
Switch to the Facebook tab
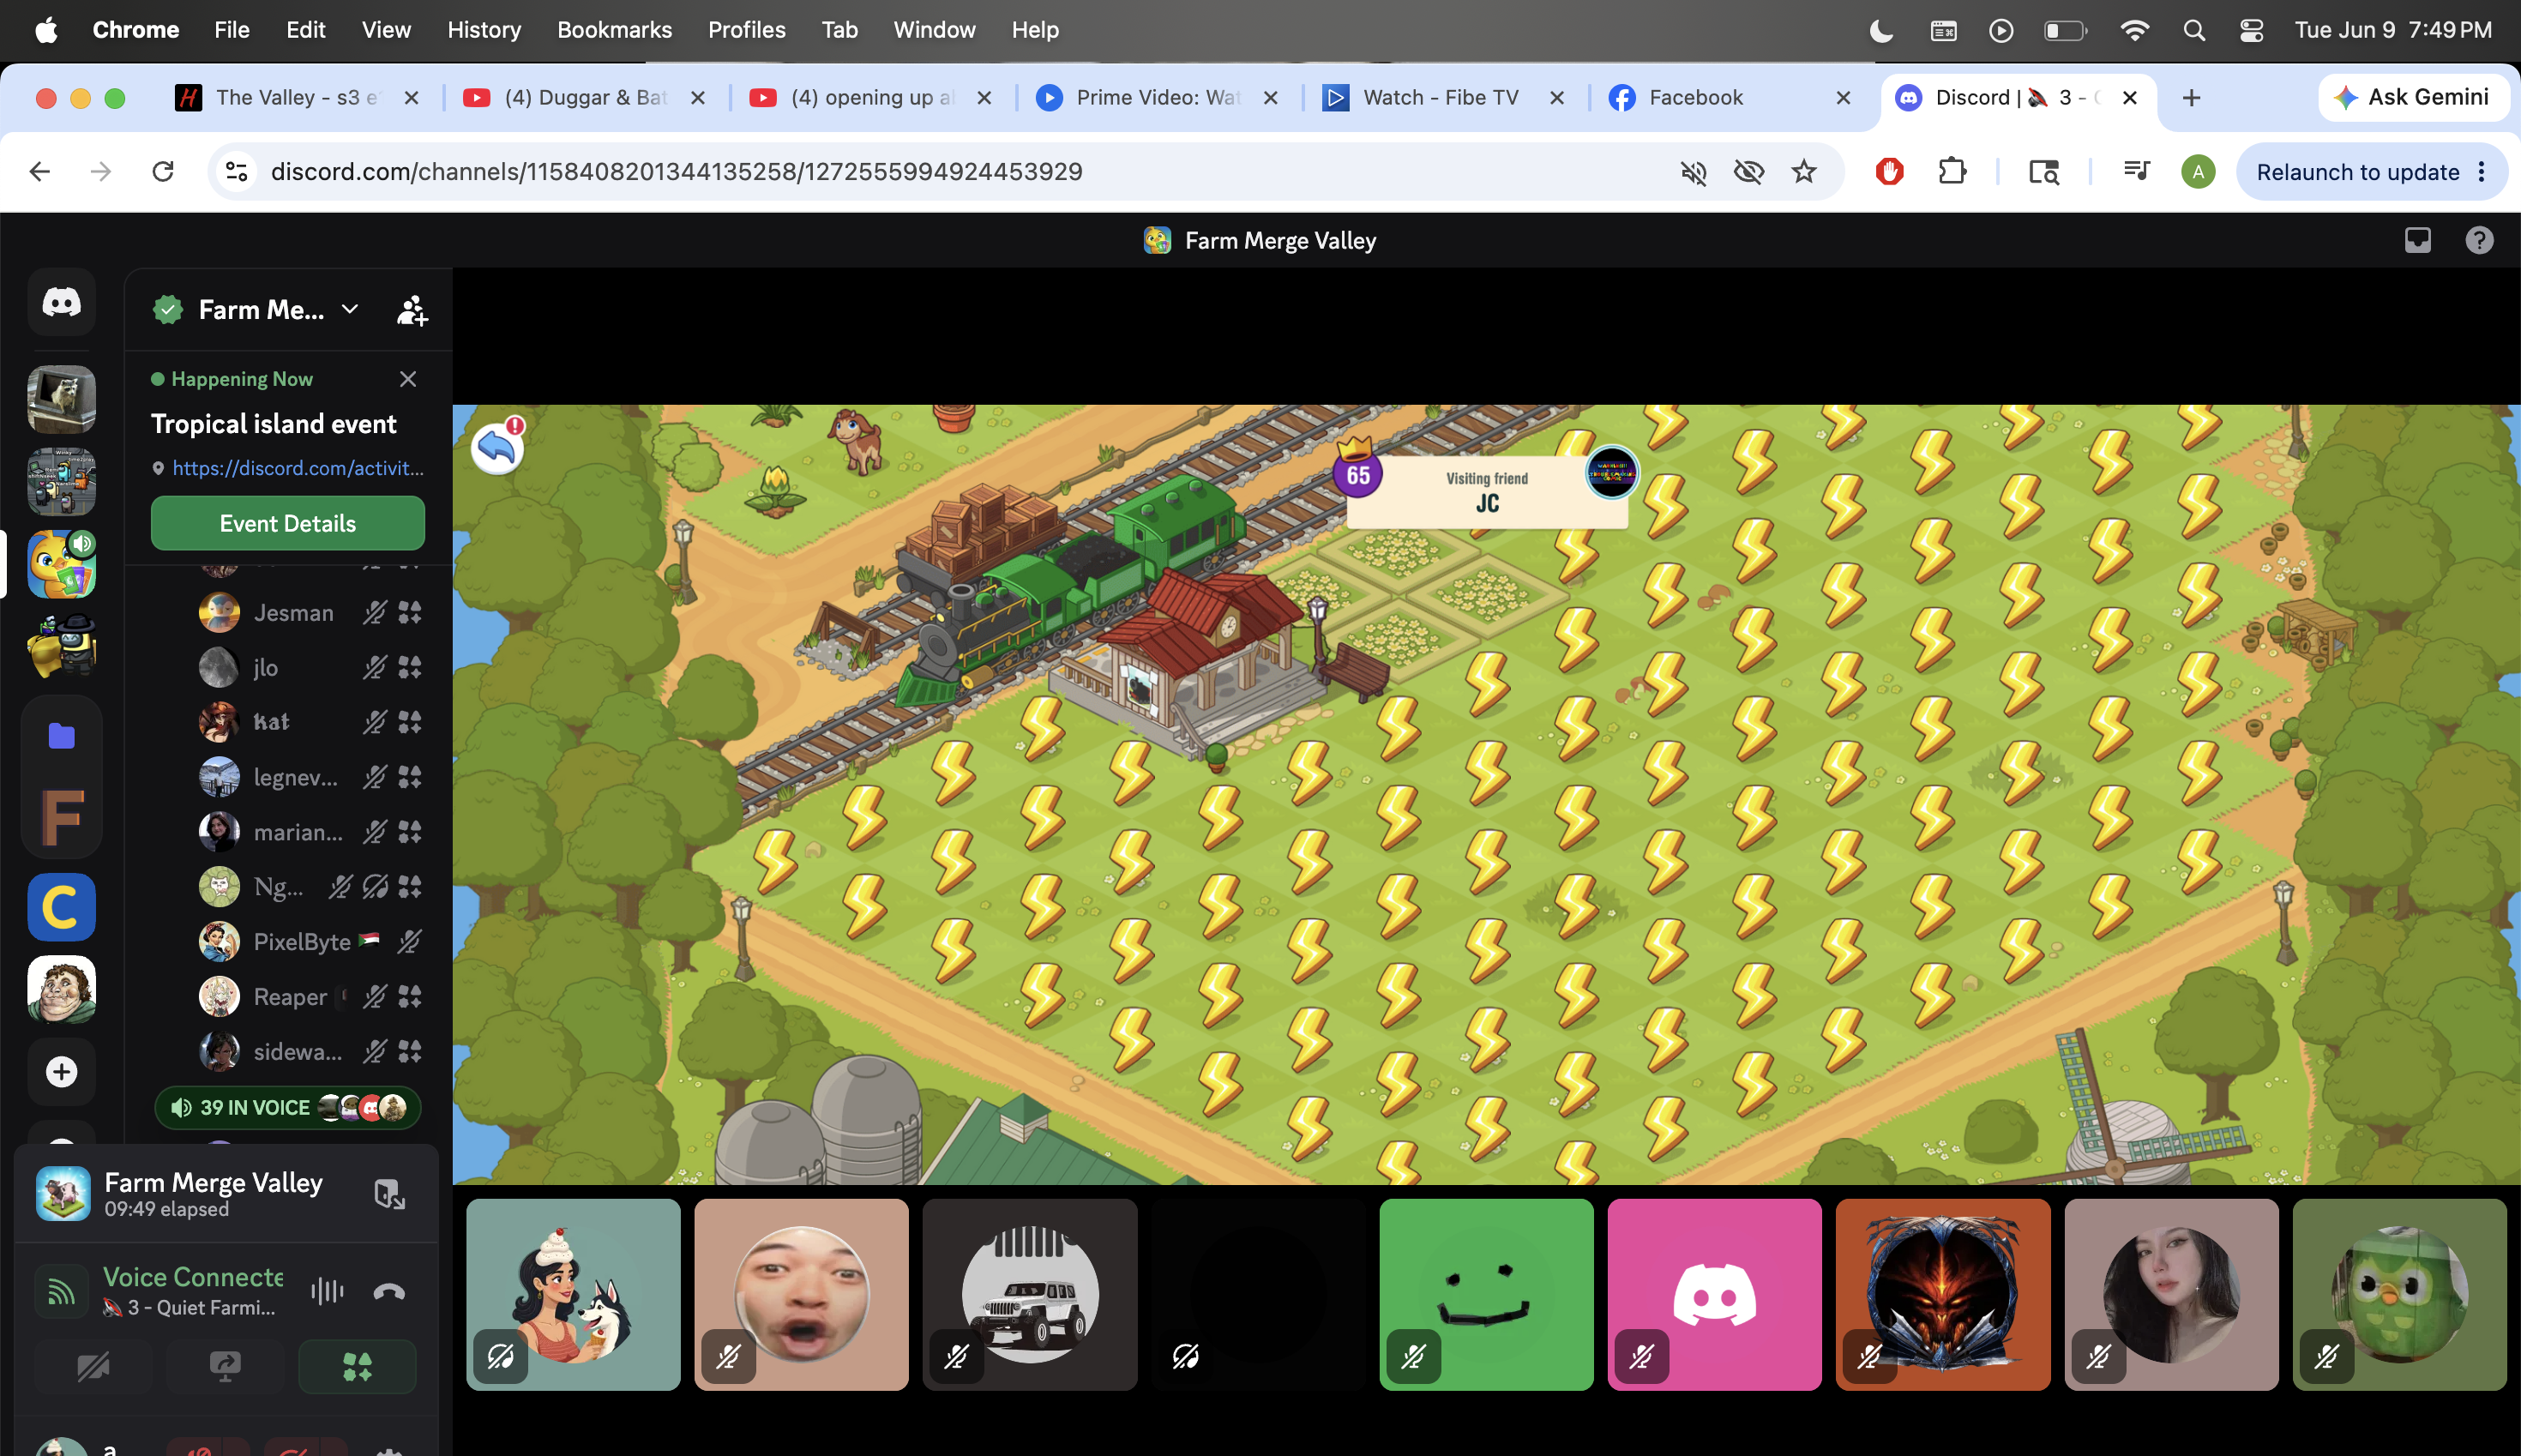pos(1729,97)
